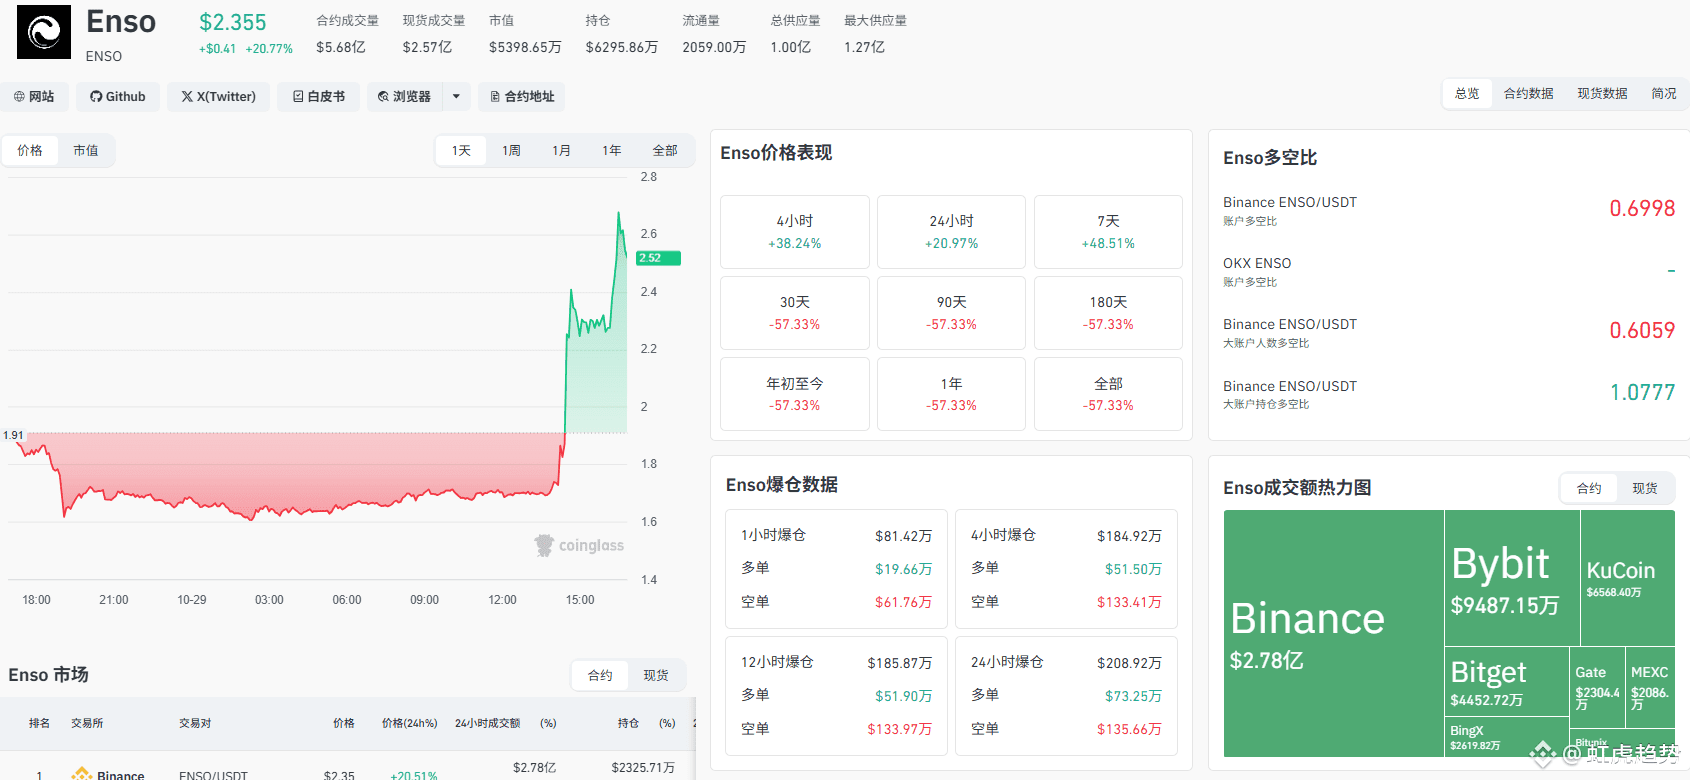Select 合约 in the heatmap toggle
Image resolution: width=1690 pixels, height=780 pixels.
[x=1589, y=488]
